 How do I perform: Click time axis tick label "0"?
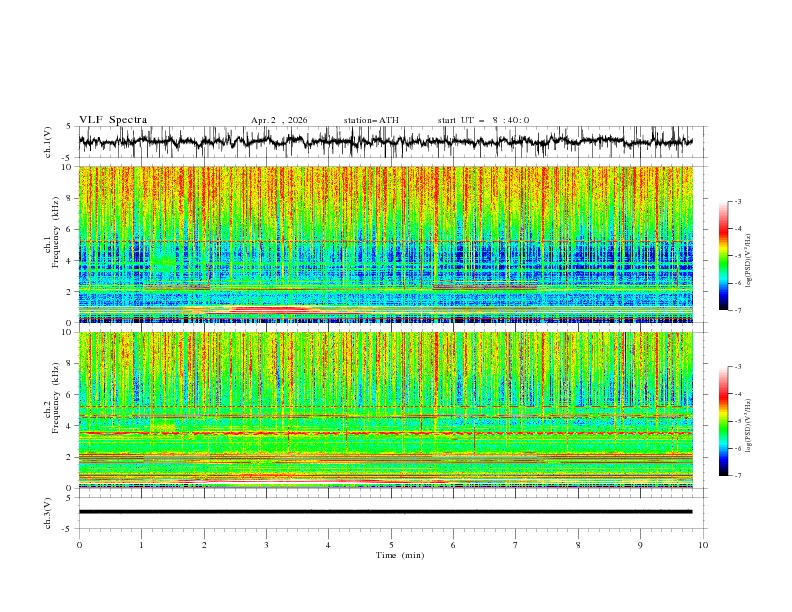point(79,545)
